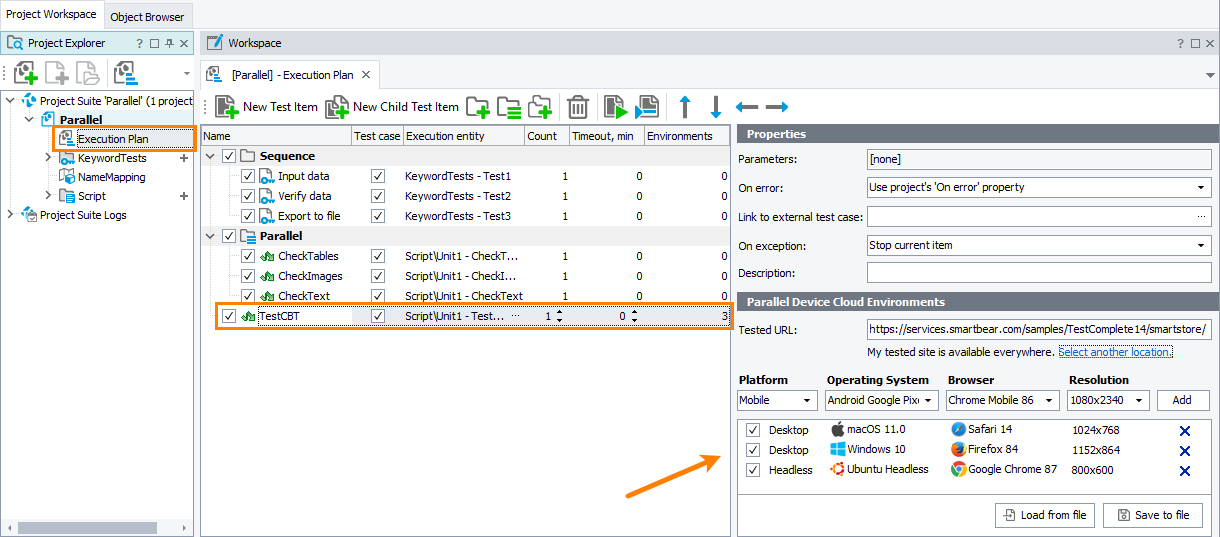Viewport: 1220px width, 537px height.
Task: Toggle the Windows 10 environment checkbox
Action: click(753, 450)
